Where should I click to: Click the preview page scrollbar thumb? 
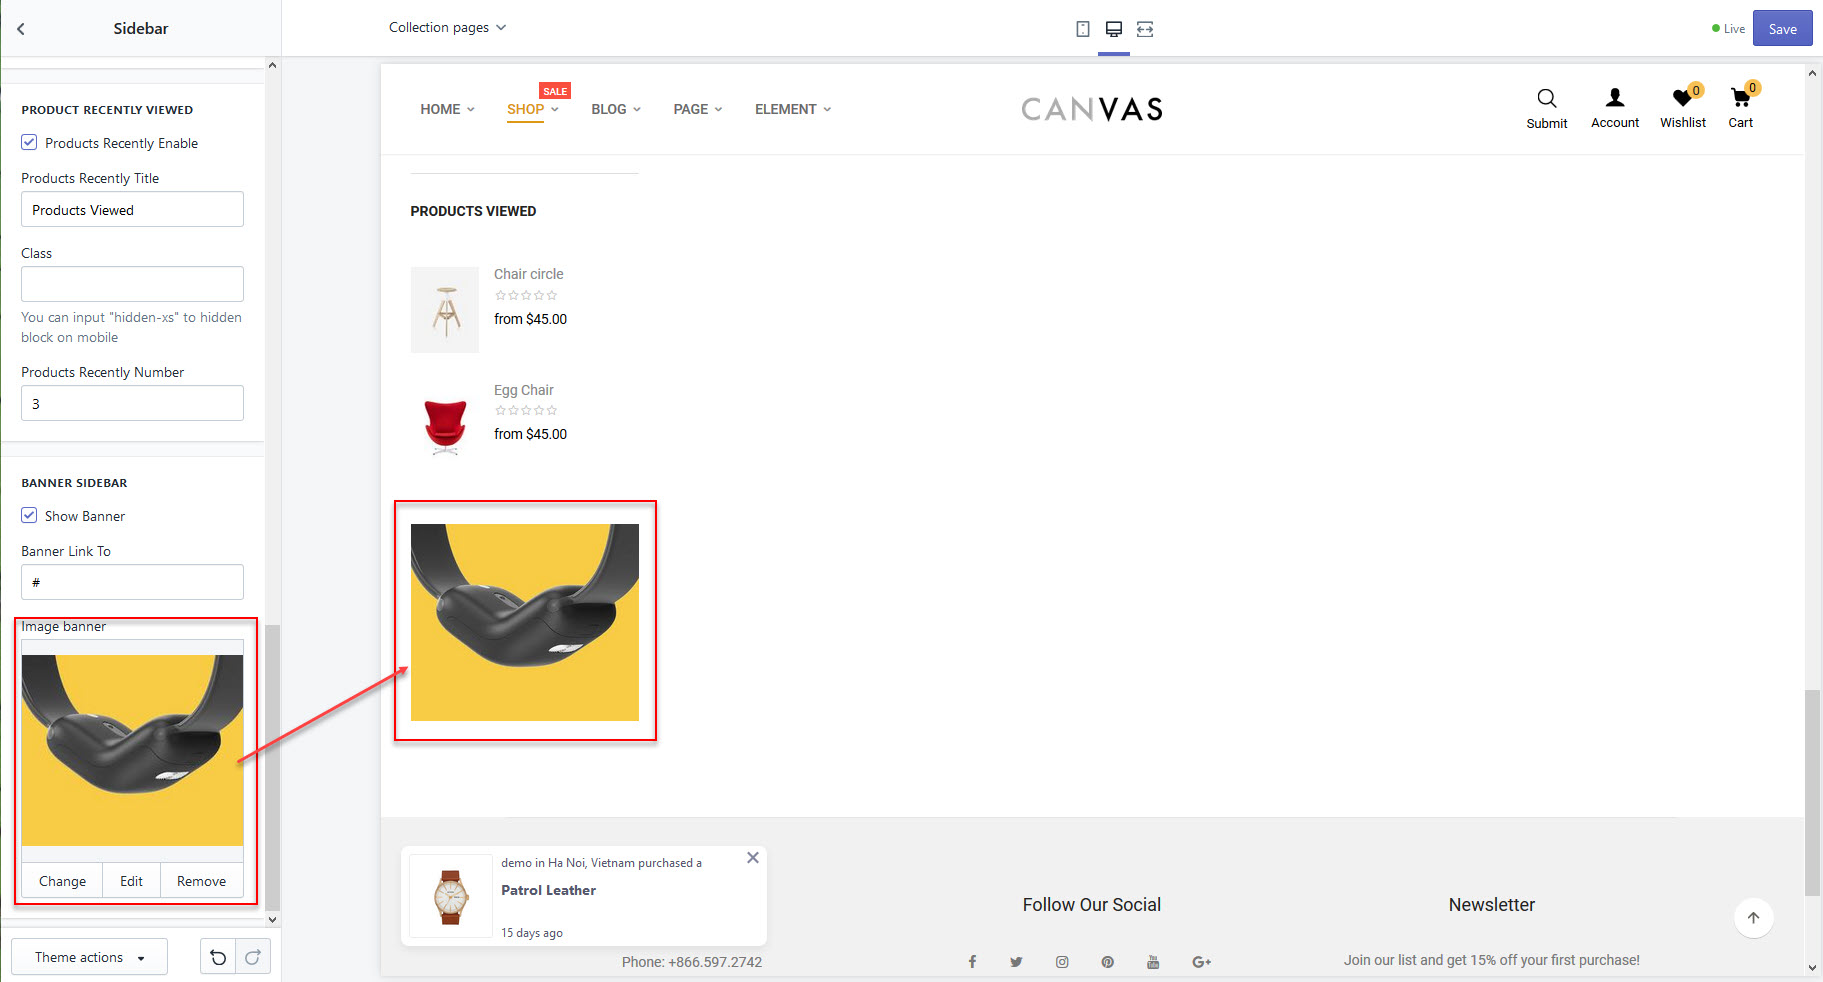tap(1812, 792)
